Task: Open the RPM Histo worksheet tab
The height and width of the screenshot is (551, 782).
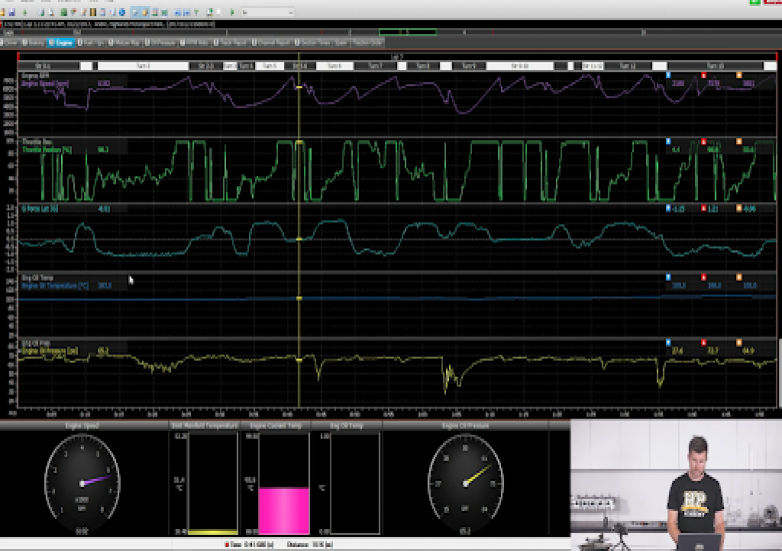Action: pyautogui.click(x=195, y=43)
